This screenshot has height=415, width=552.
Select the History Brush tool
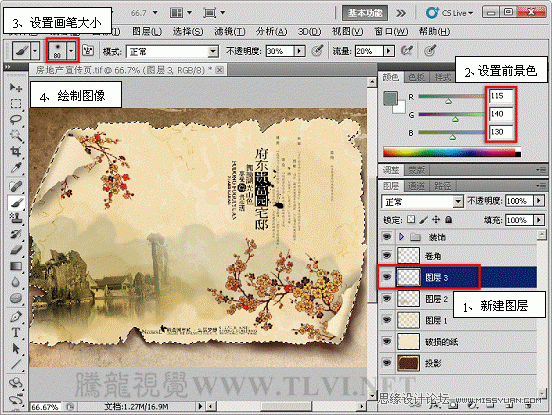15,234
